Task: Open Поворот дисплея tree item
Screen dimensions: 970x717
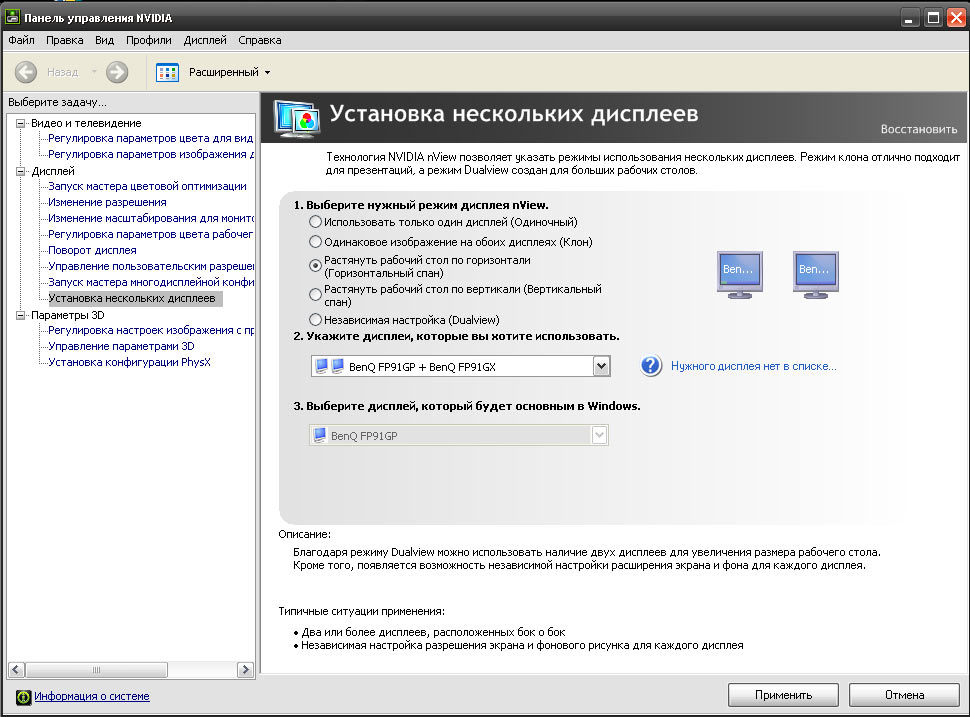Action: click(x=92, y=251)
